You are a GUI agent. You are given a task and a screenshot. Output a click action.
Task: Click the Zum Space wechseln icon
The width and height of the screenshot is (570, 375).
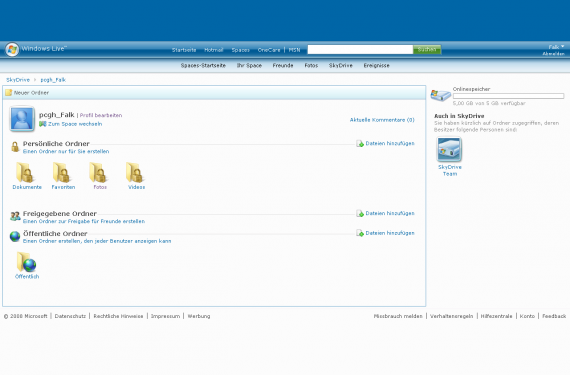click(x=43, y=124)
